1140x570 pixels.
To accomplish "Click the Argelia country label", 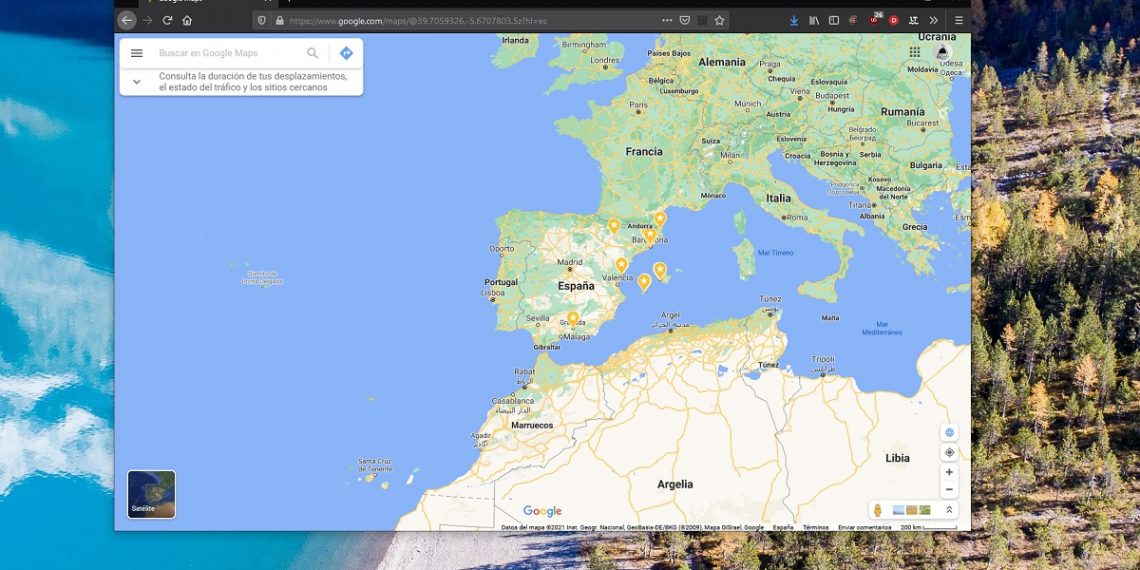I will pyautogui.click(x=675, y=484).
